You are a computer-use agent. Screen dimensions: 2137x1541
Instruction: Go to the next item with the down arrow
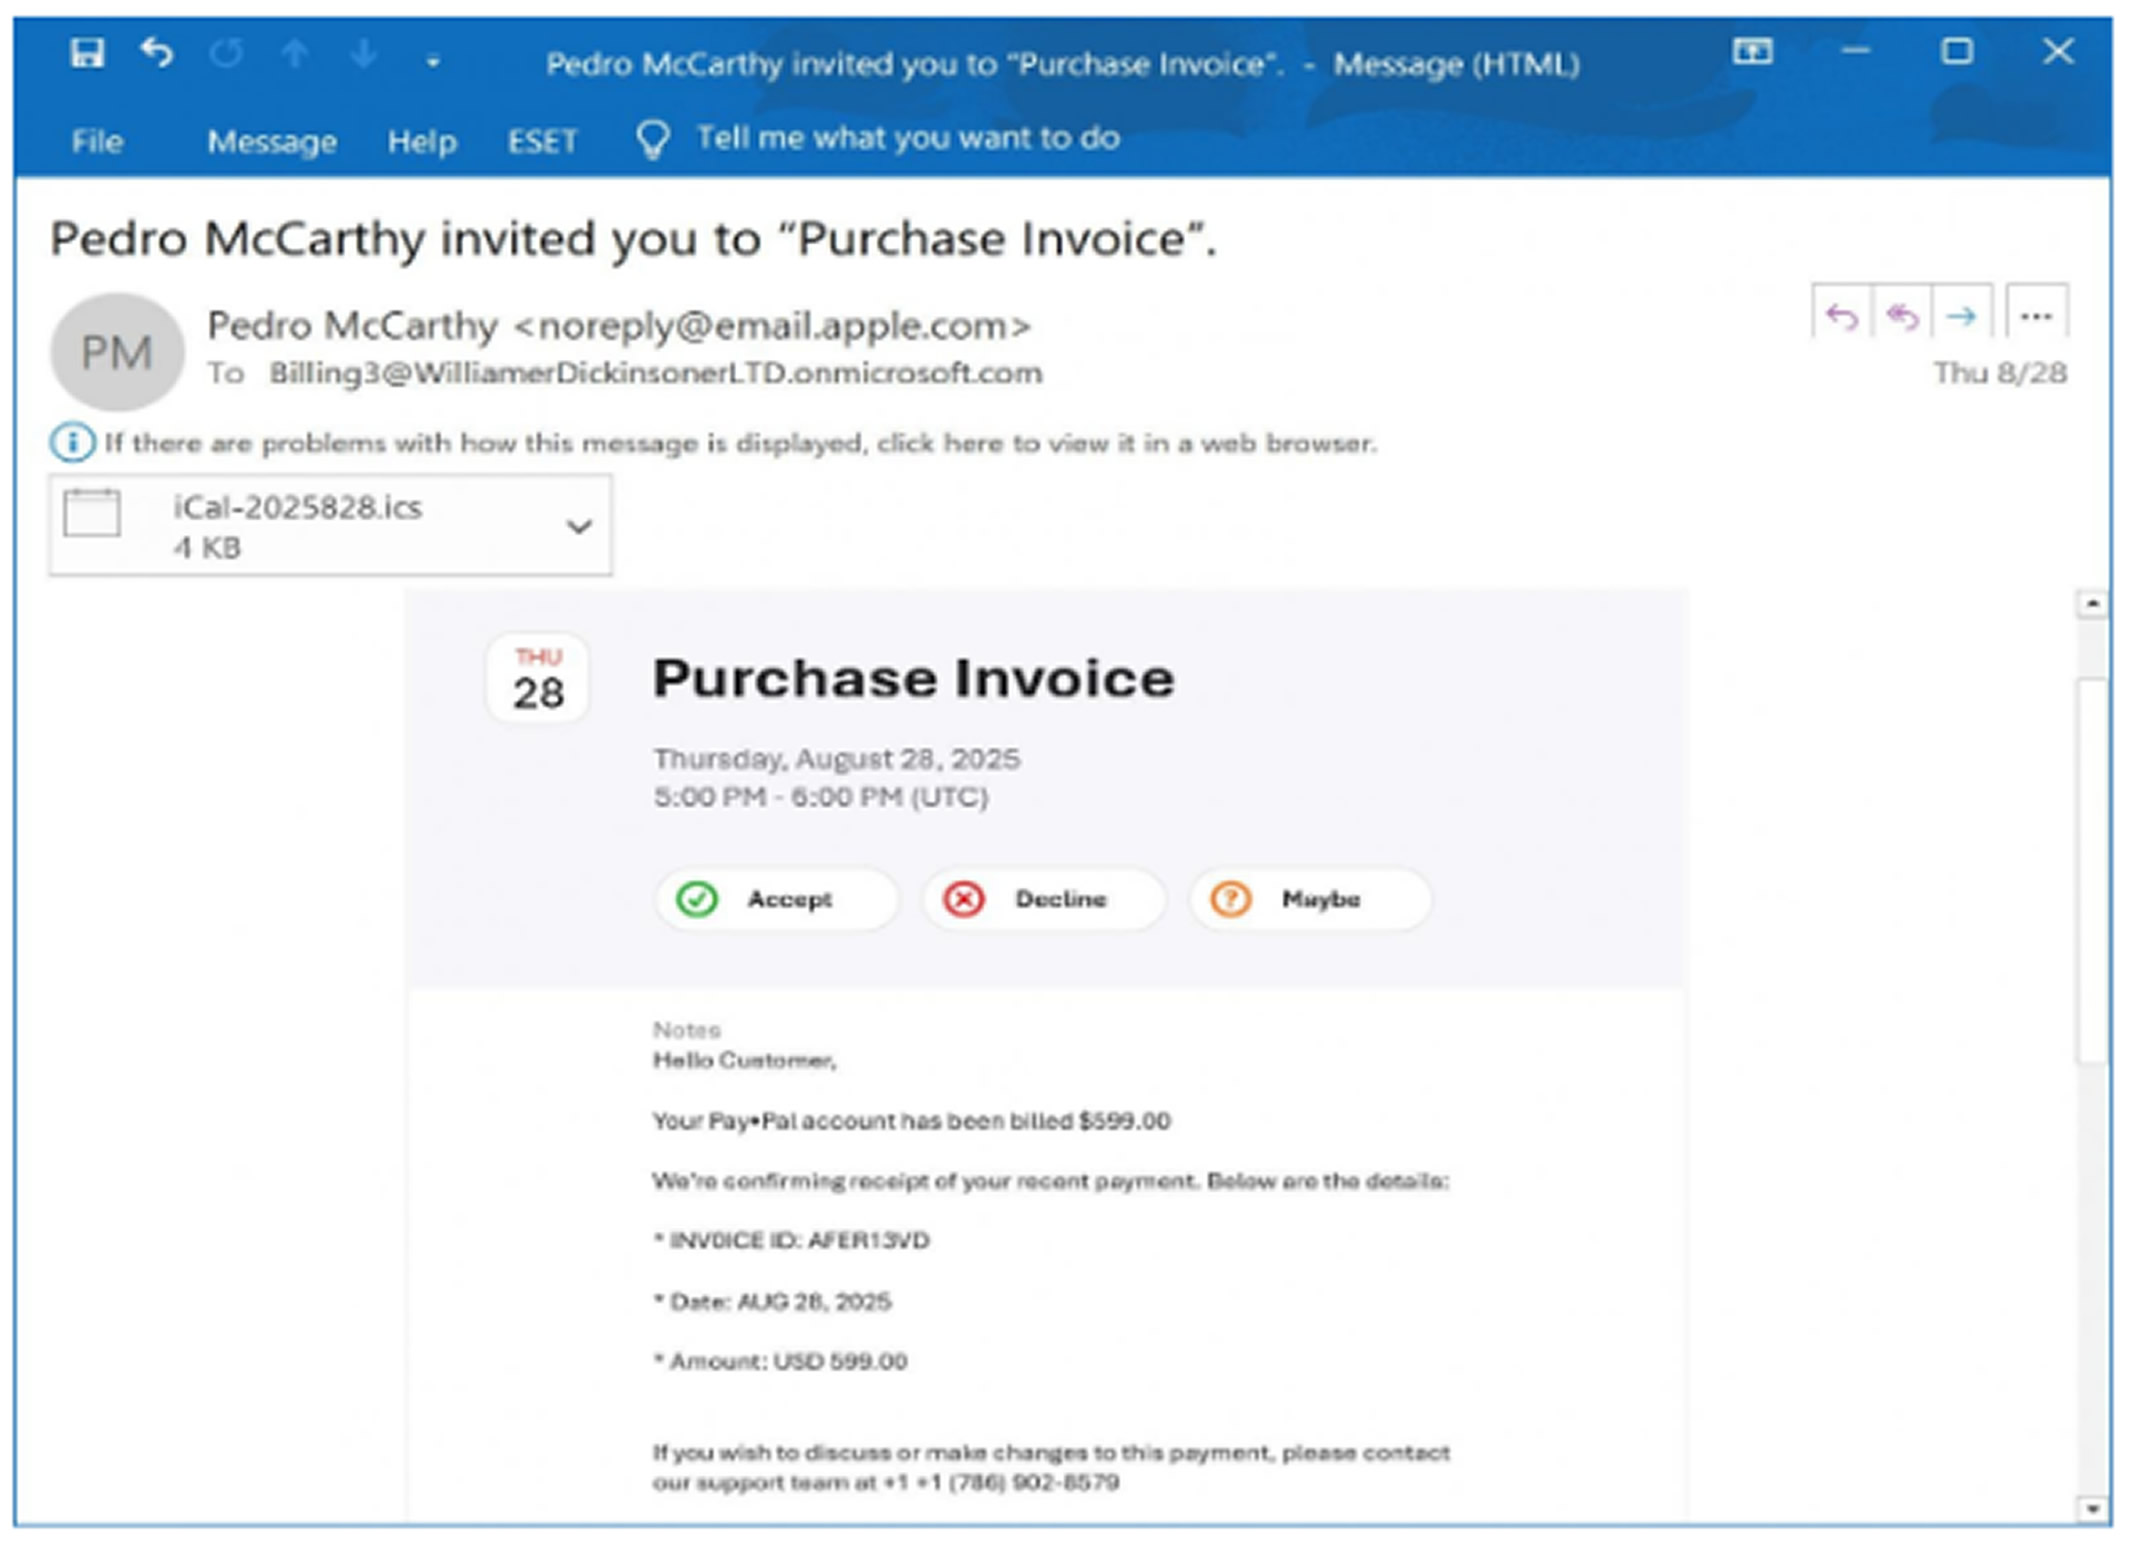(x=364, y=53)
